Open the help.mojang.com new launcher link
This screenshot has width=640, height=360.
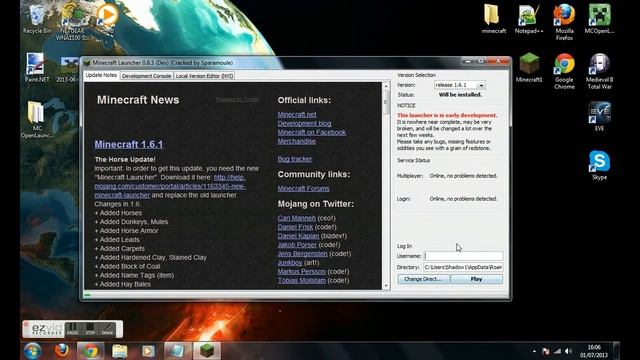pos(170,186)
